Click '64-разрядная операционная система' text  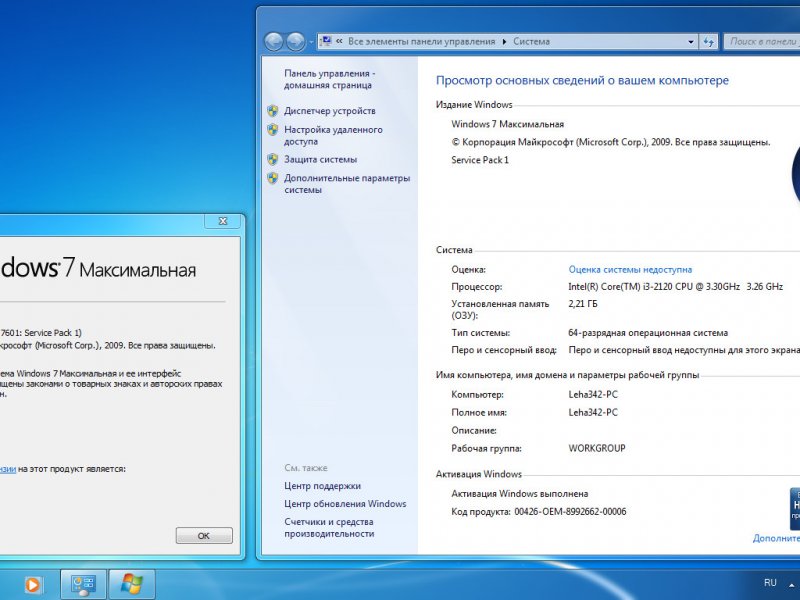point(648,333)
